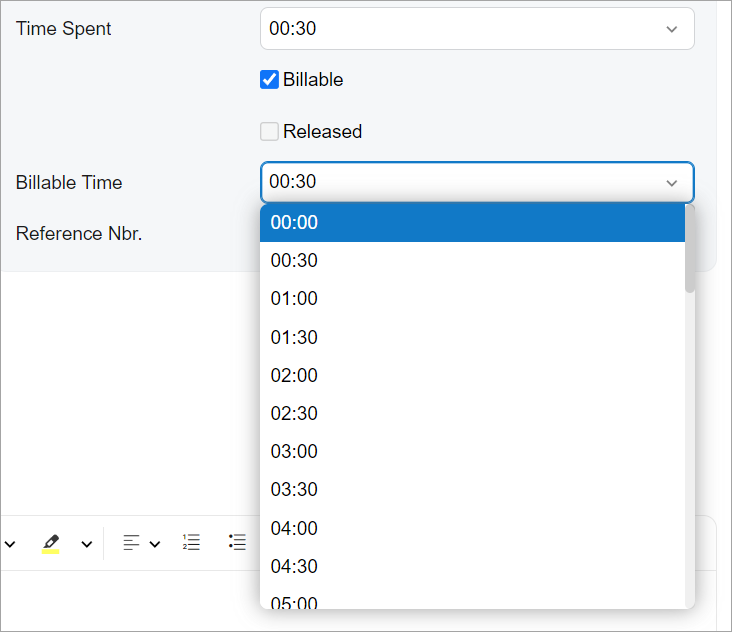Click the Billable Time input field
732x632 pixels.
[x=450, y=183]
